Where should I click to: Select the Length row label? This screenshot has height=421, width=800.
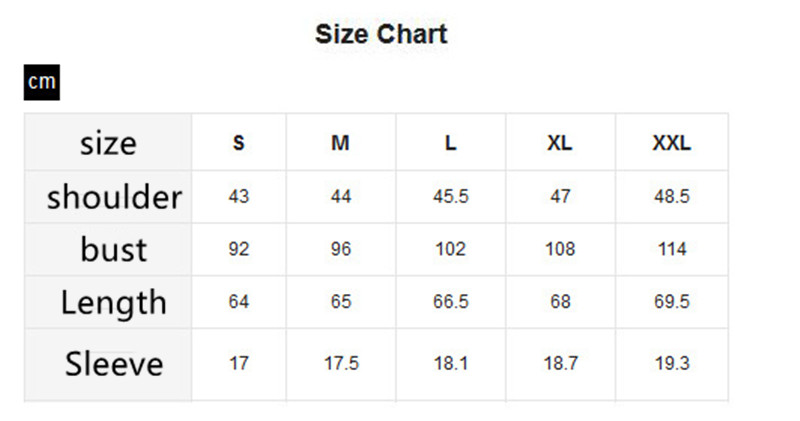[x=114, y=302]
